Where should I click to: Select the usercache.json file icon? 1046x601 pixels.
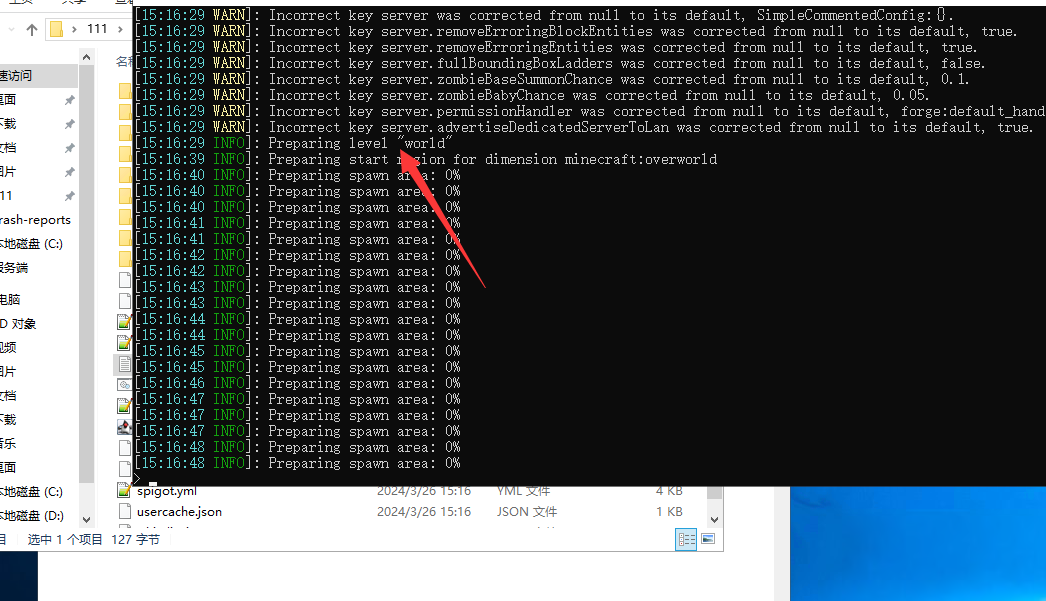pos(124,511)
